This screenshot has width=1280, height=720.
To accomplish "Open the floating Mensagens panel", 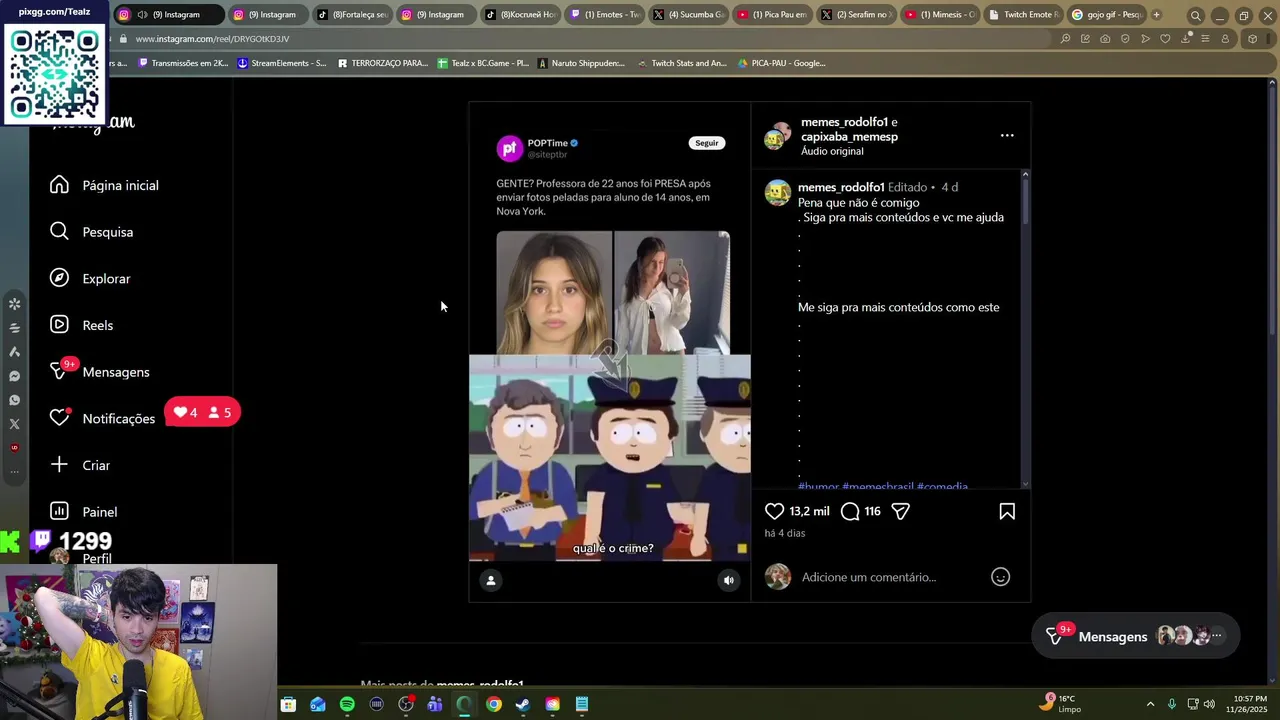I will tap(1135, 636).
